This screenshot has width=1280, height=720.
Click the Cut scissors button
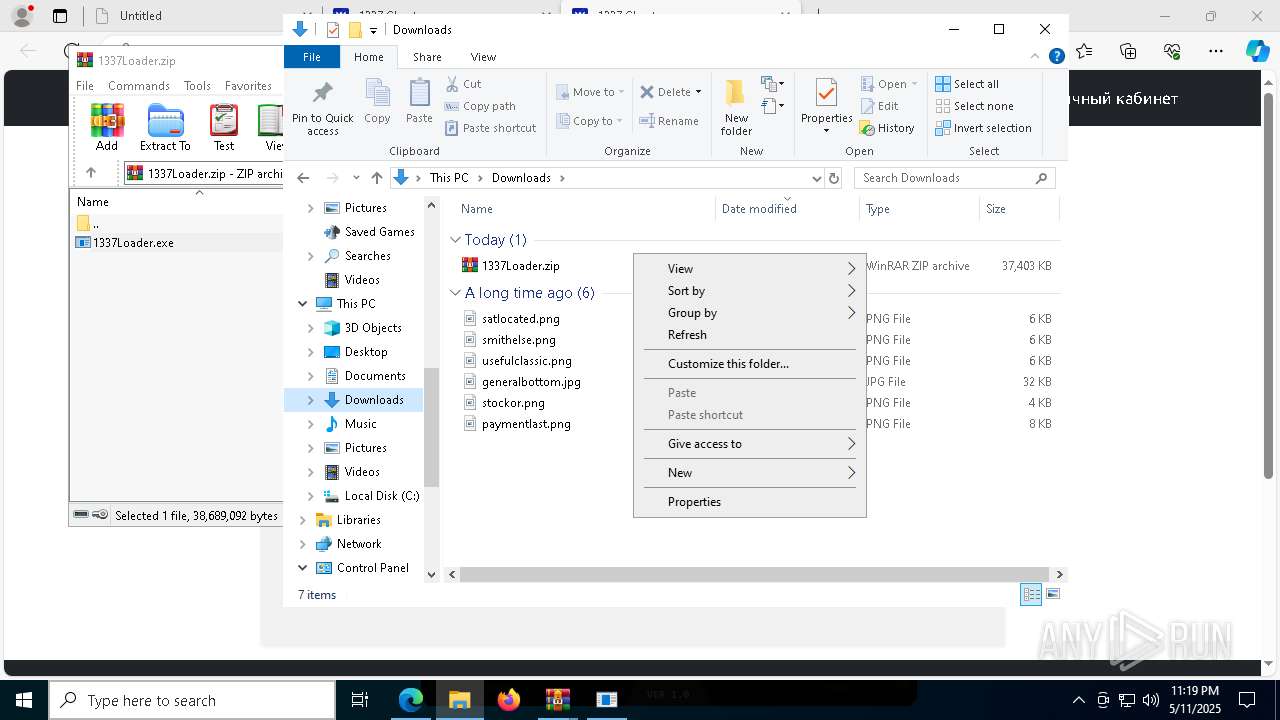pyautogui.click(x=463, y=84)
